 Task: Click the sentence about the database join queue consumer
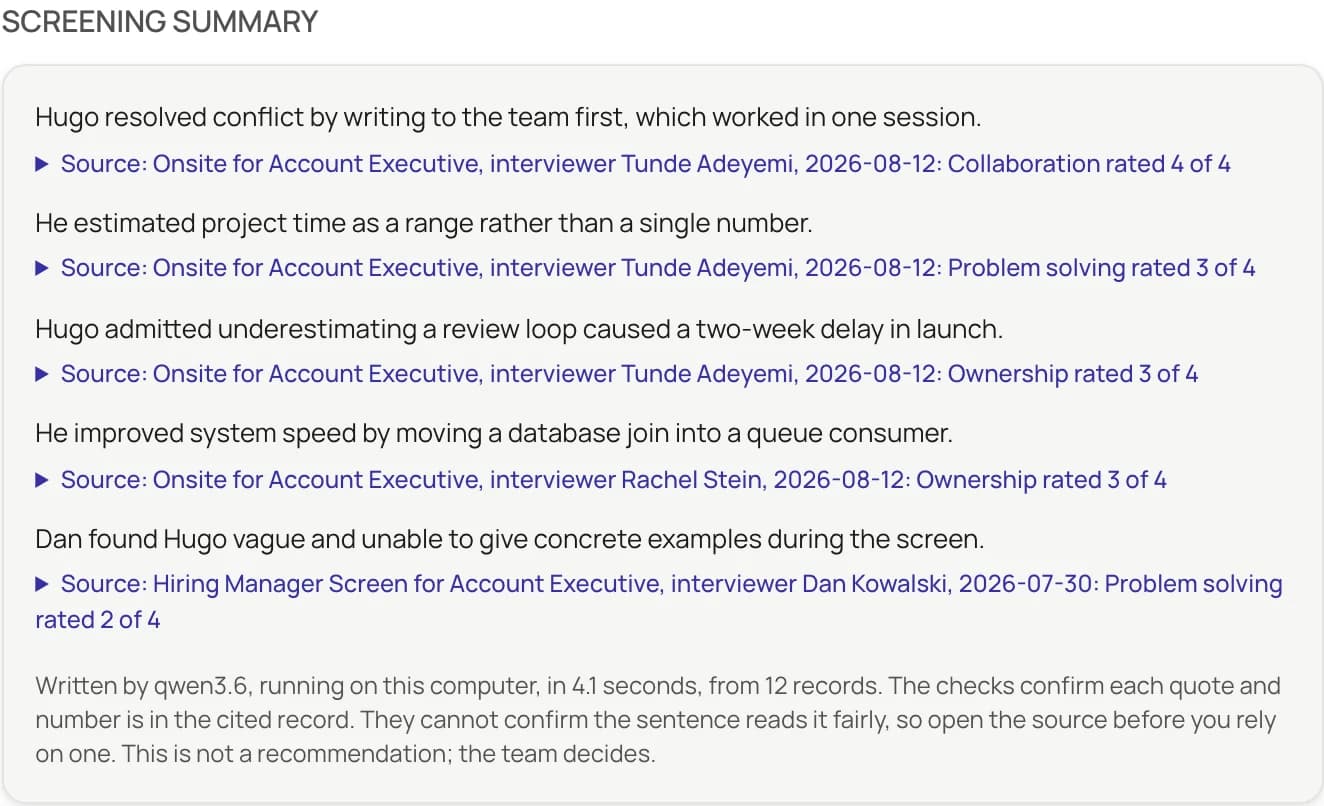coord(494,434)
